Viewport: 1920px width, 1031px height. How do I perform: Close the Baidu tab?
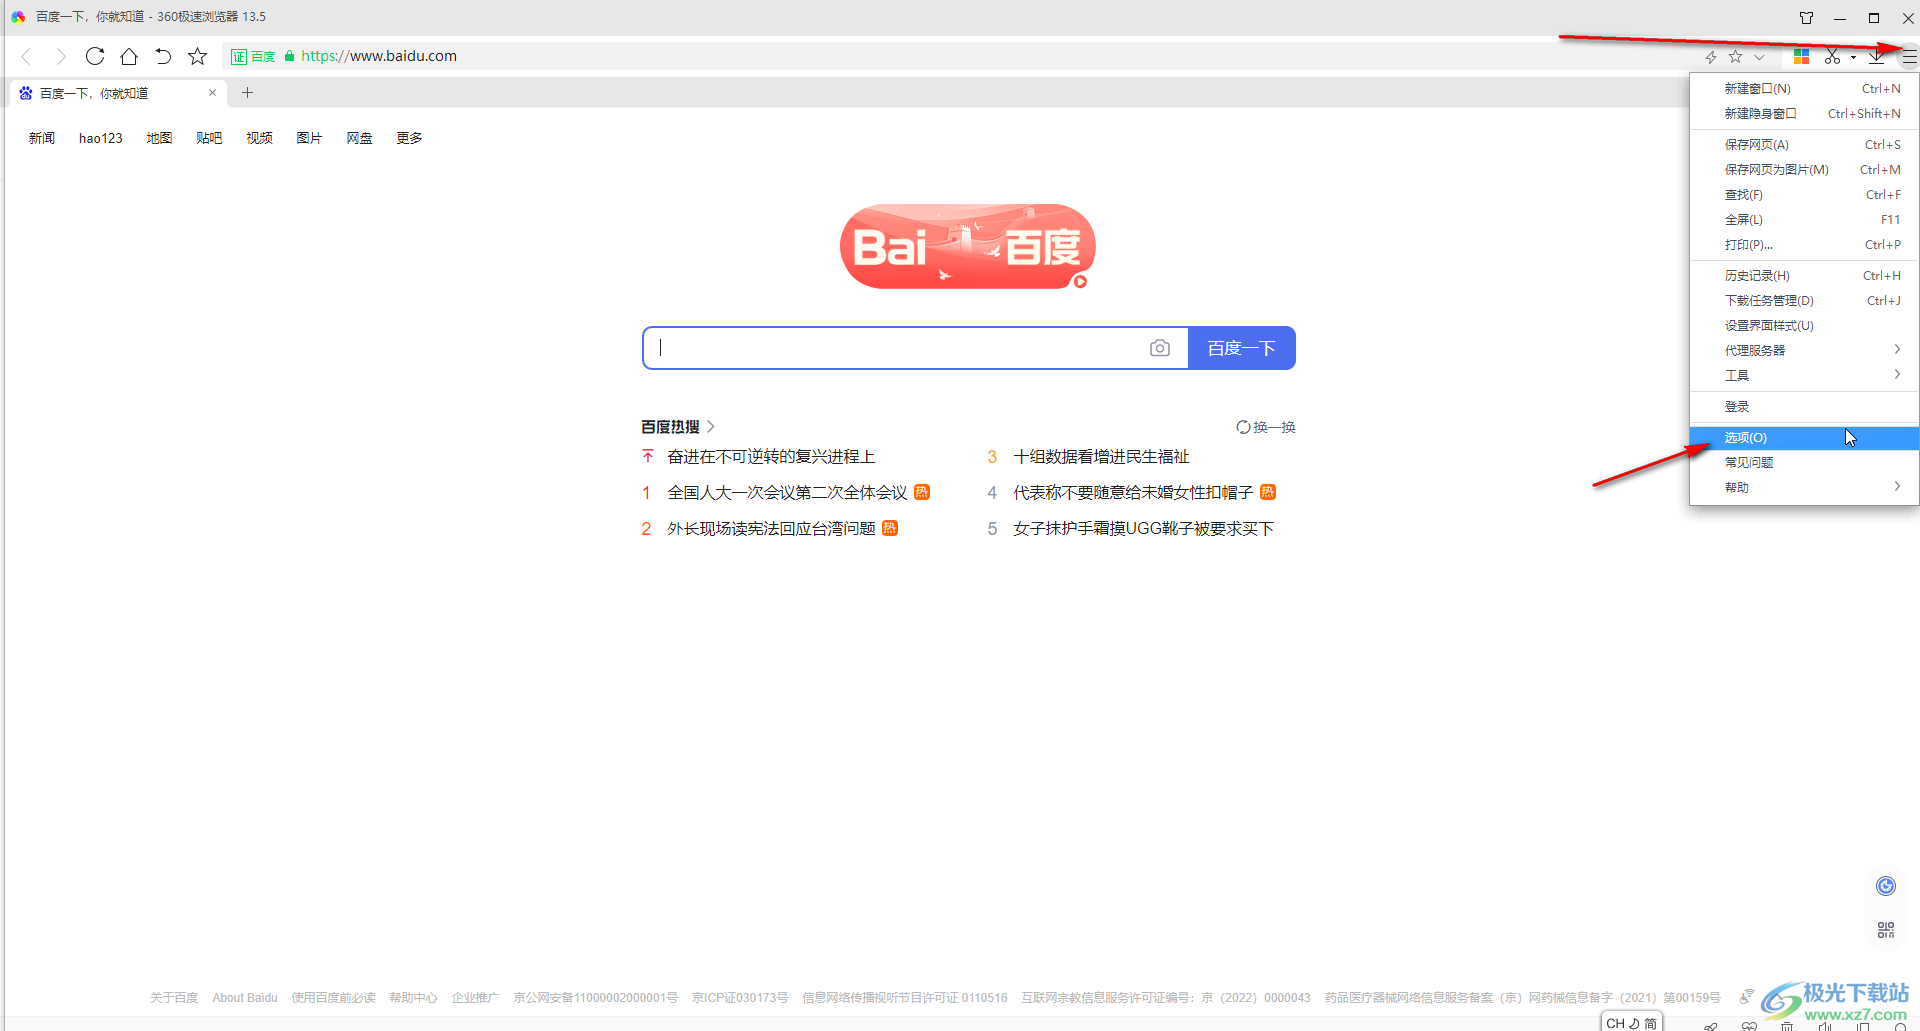(212, 93)
